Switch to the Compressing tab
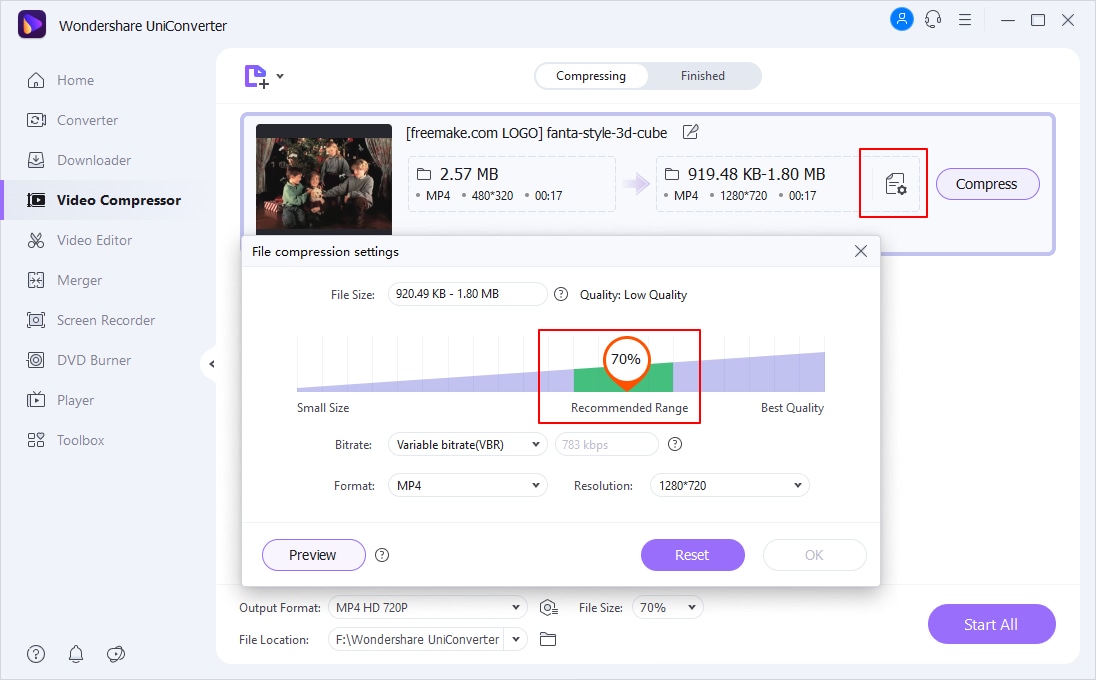 591,75
